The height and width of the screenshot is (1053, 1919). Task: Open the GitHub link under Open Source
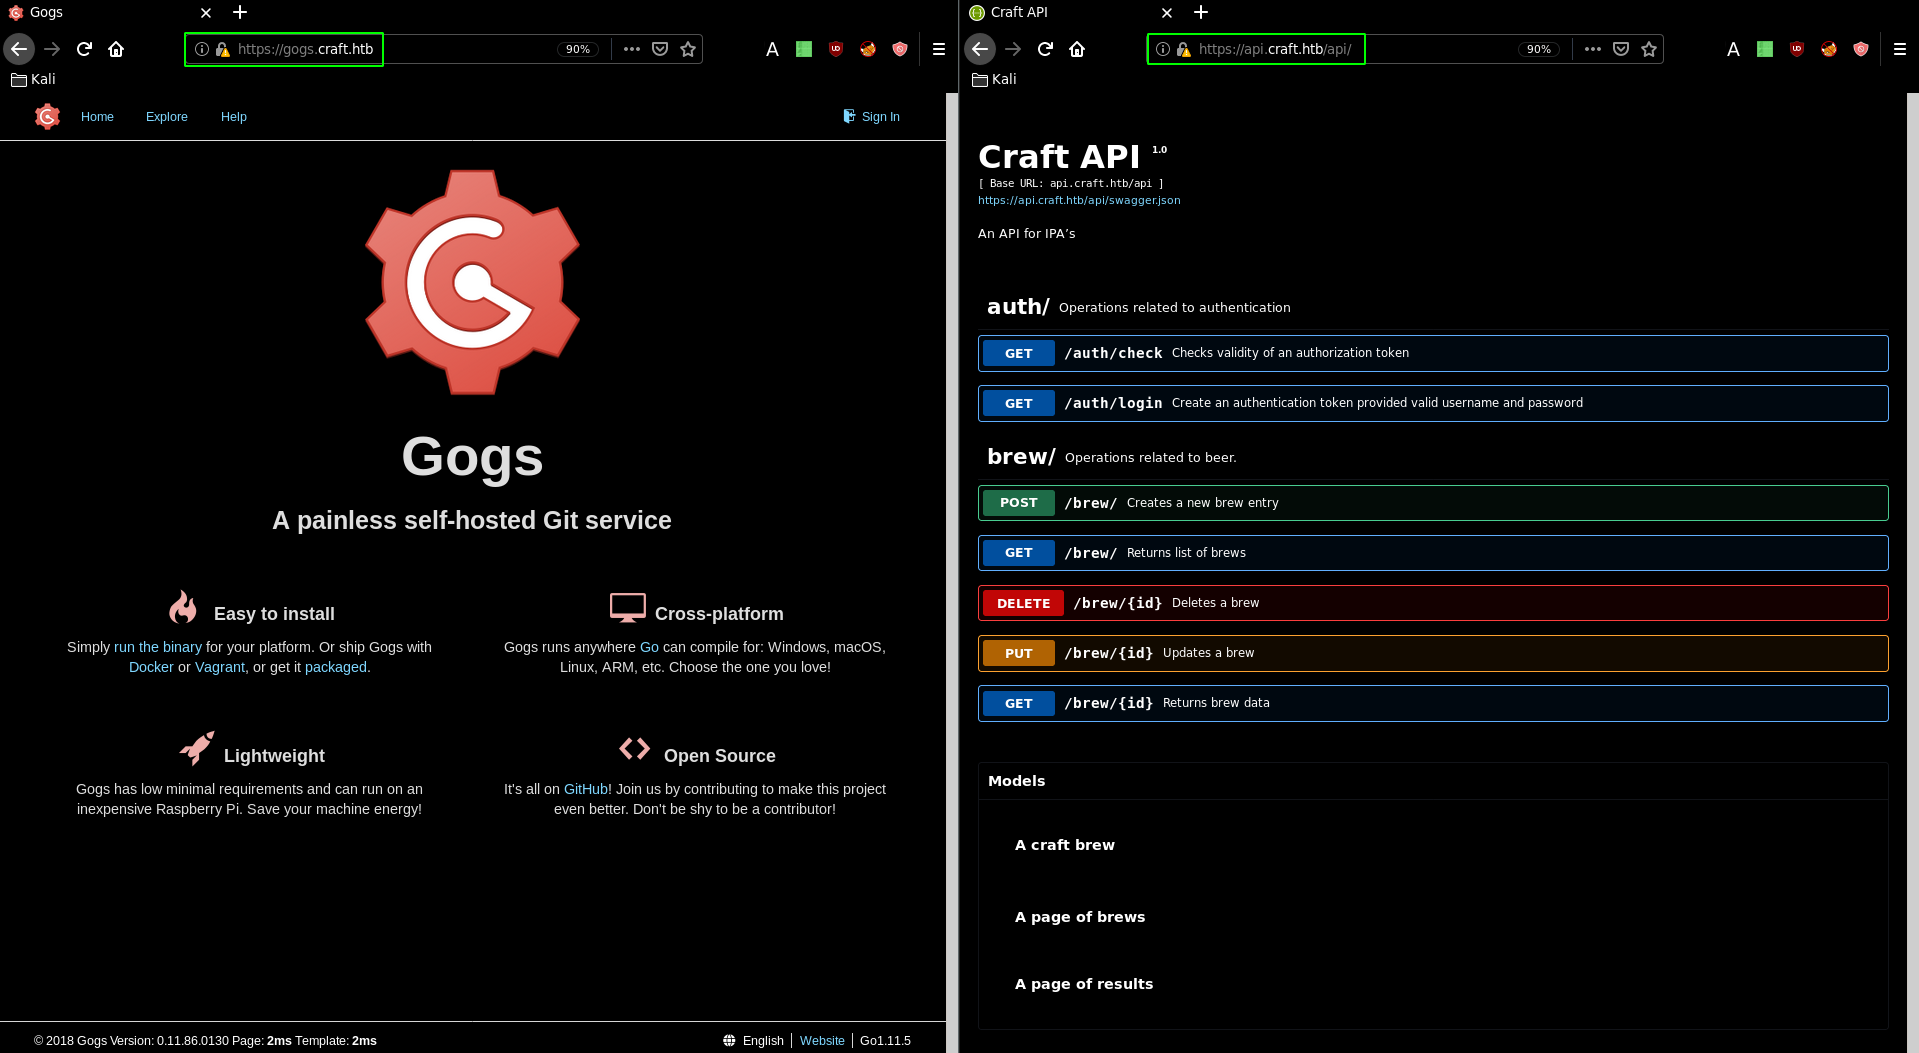(586, 789)
